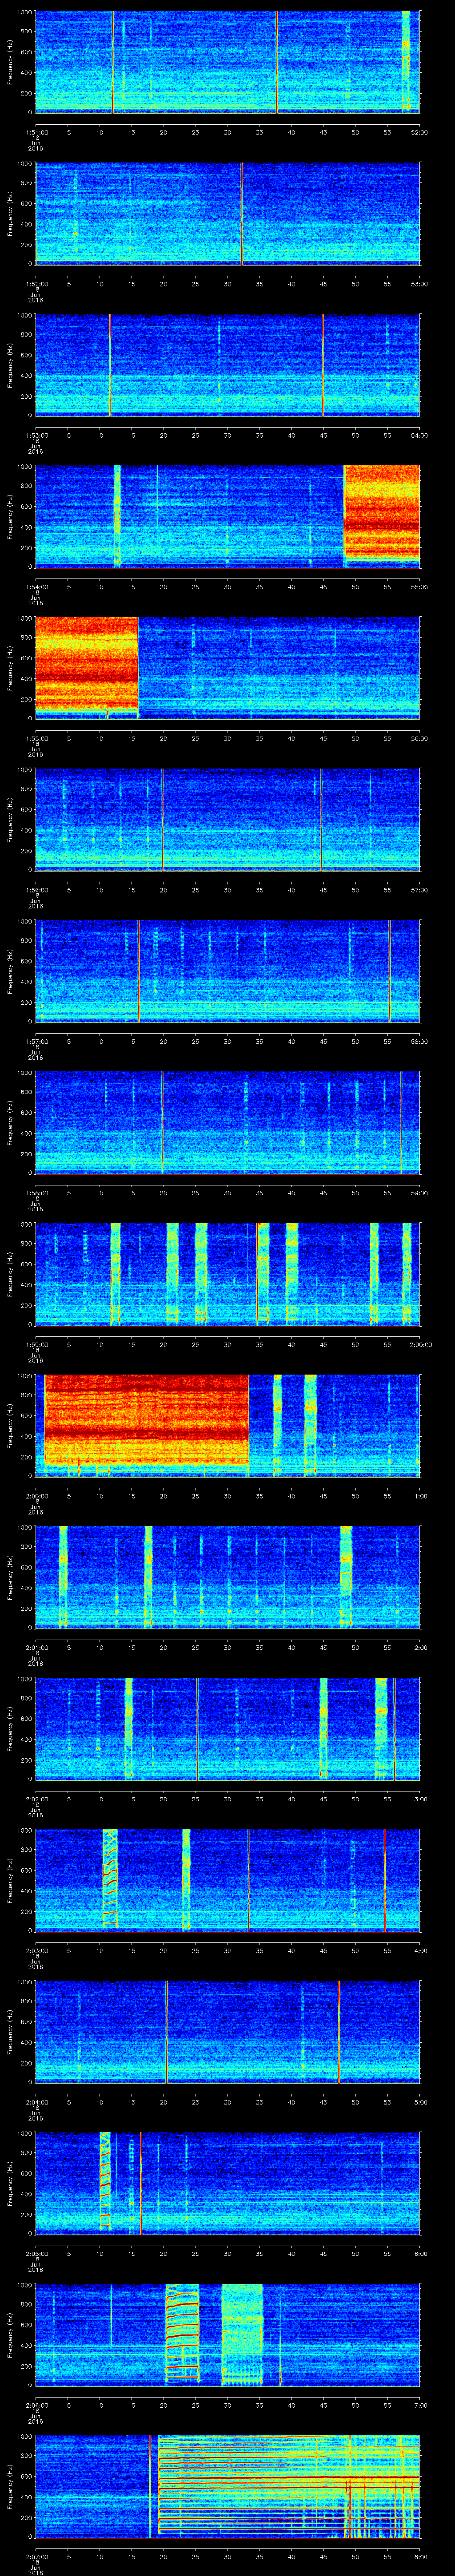The image size is (455, 2576).
Task: Click the red noise block starting the 1:55:00 spectrogram
Action: point(86,667)
